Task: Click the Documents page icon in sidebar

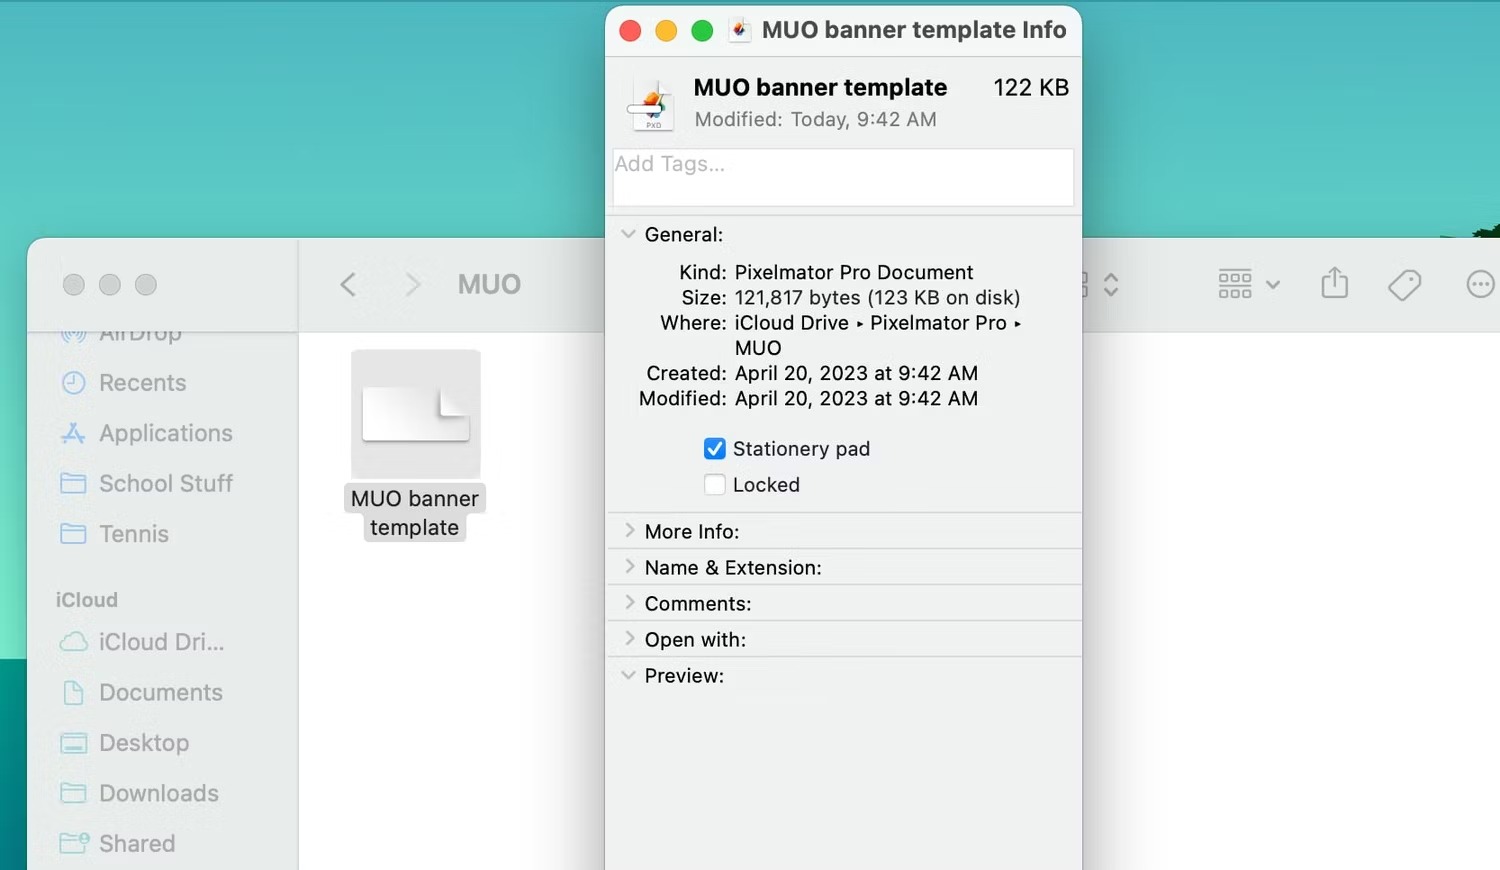Action: (73, 692)
